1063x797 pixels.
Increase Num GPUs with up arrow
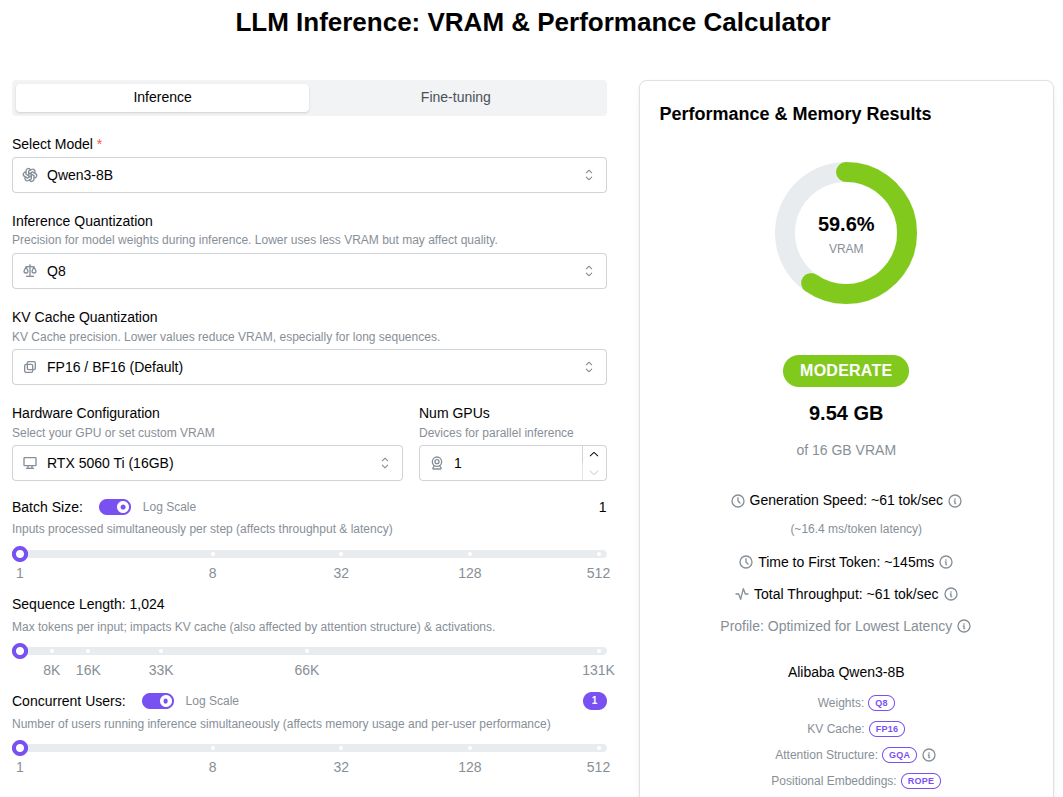pyautogui.click(x=594, y=454)
